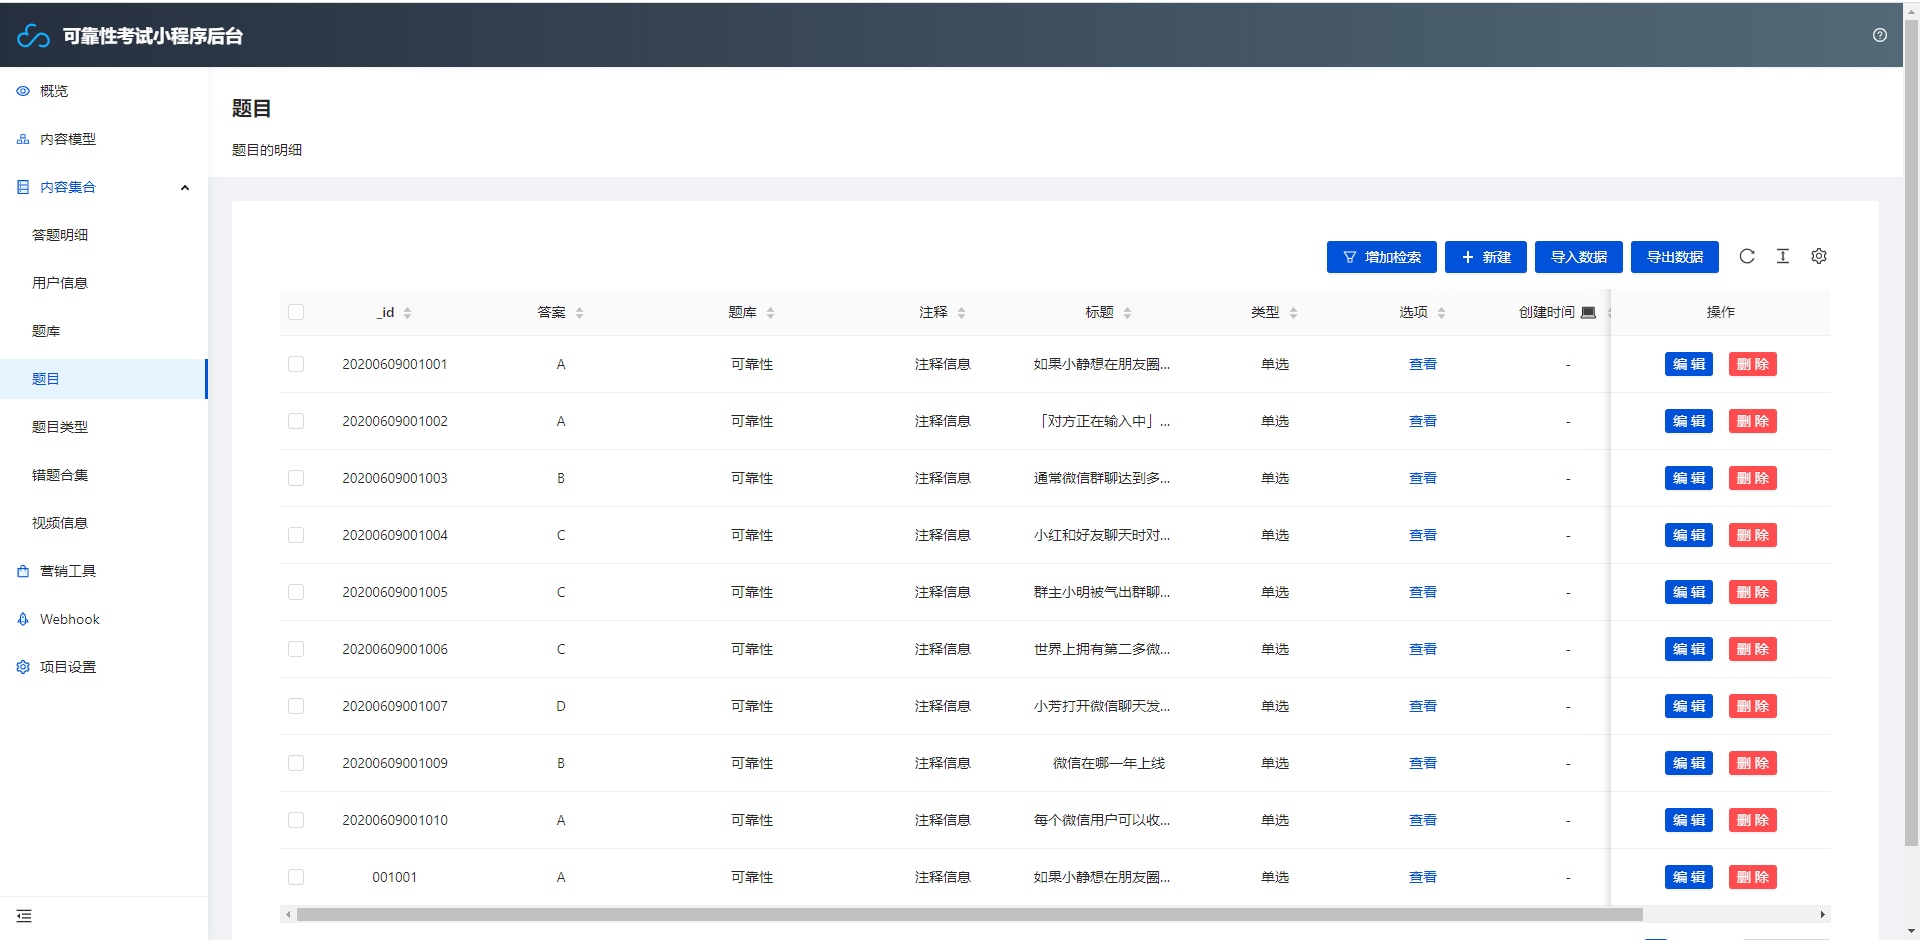
Task: Click plus icon on 新建 button
Action: tap(1468, 257)
